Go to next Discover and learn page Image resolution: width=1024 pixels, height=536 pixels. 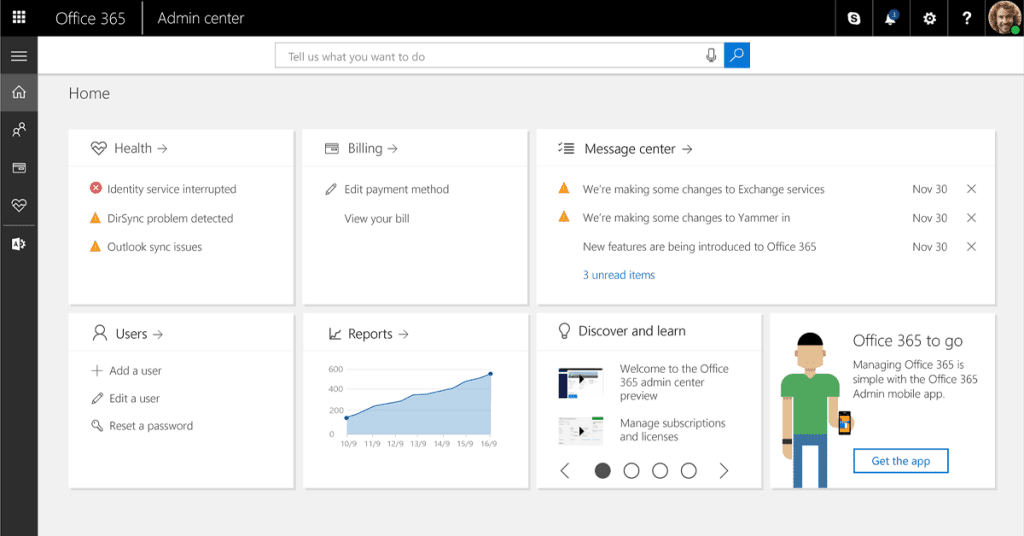724,471
